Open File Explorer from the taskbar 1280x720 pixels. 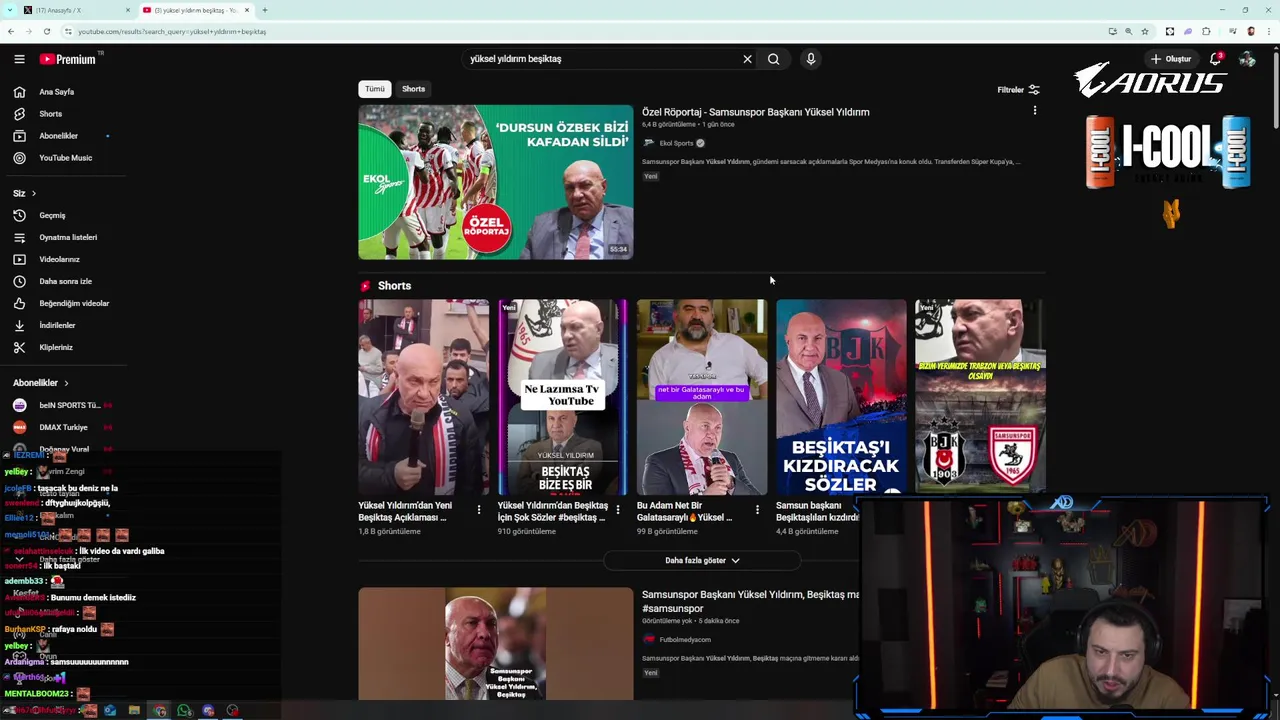134,711
